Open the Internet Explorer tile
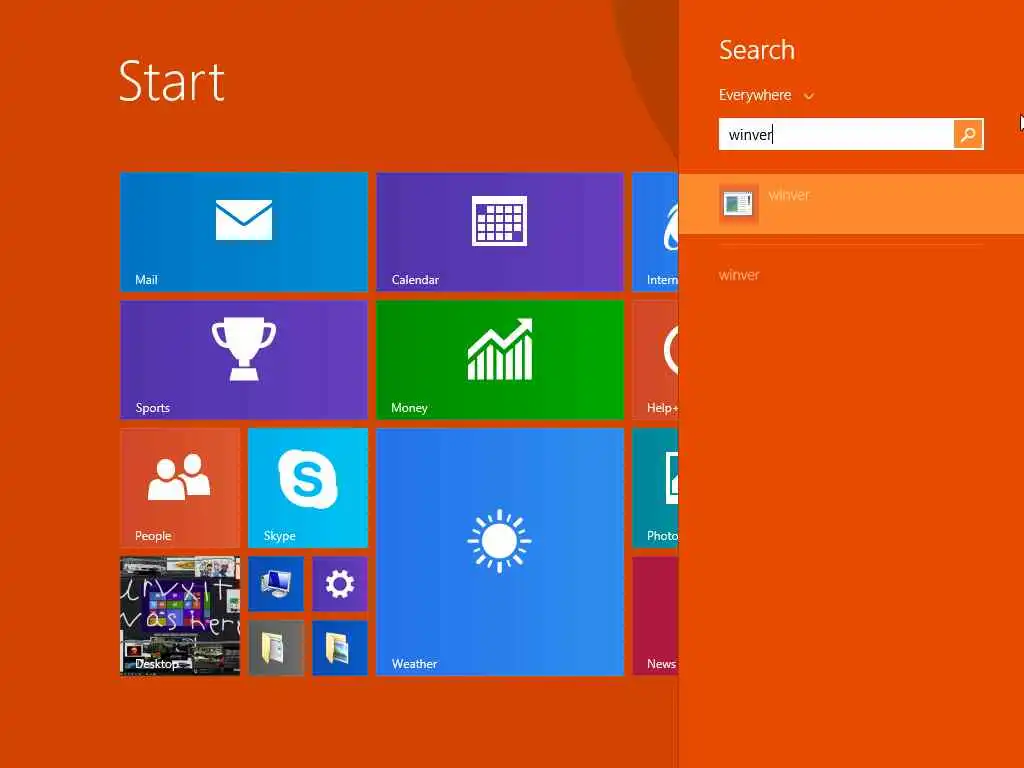The image size is (1024, 768). point(655,231)
